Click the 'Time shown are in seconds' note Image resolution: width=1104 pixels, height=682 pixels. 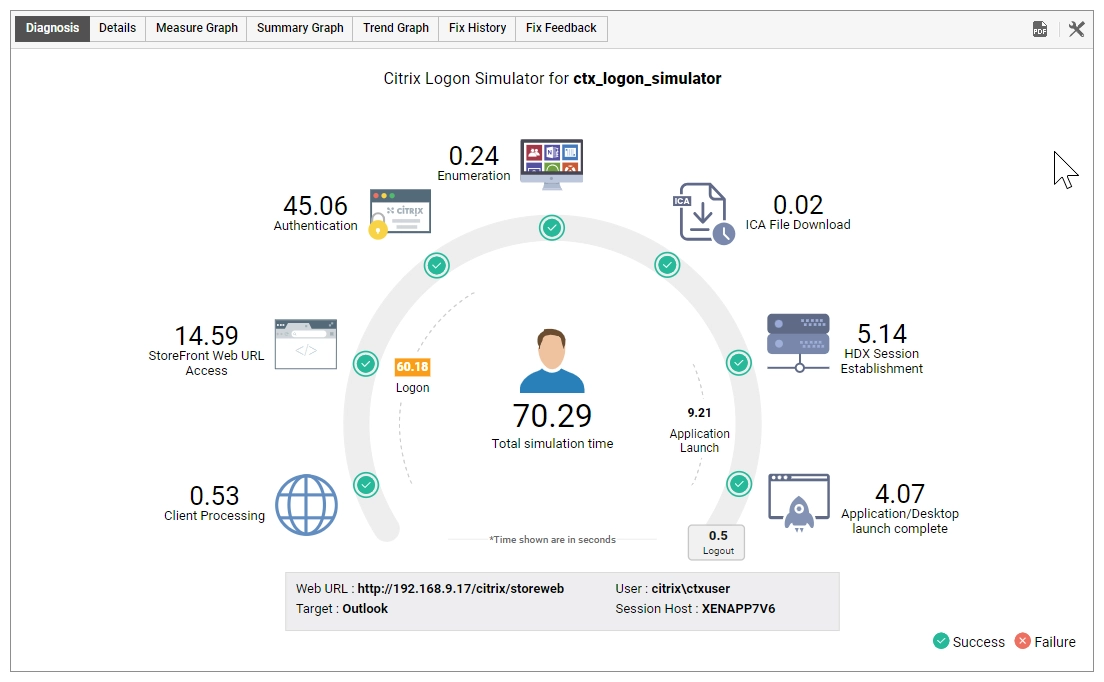tap(553, 540)
